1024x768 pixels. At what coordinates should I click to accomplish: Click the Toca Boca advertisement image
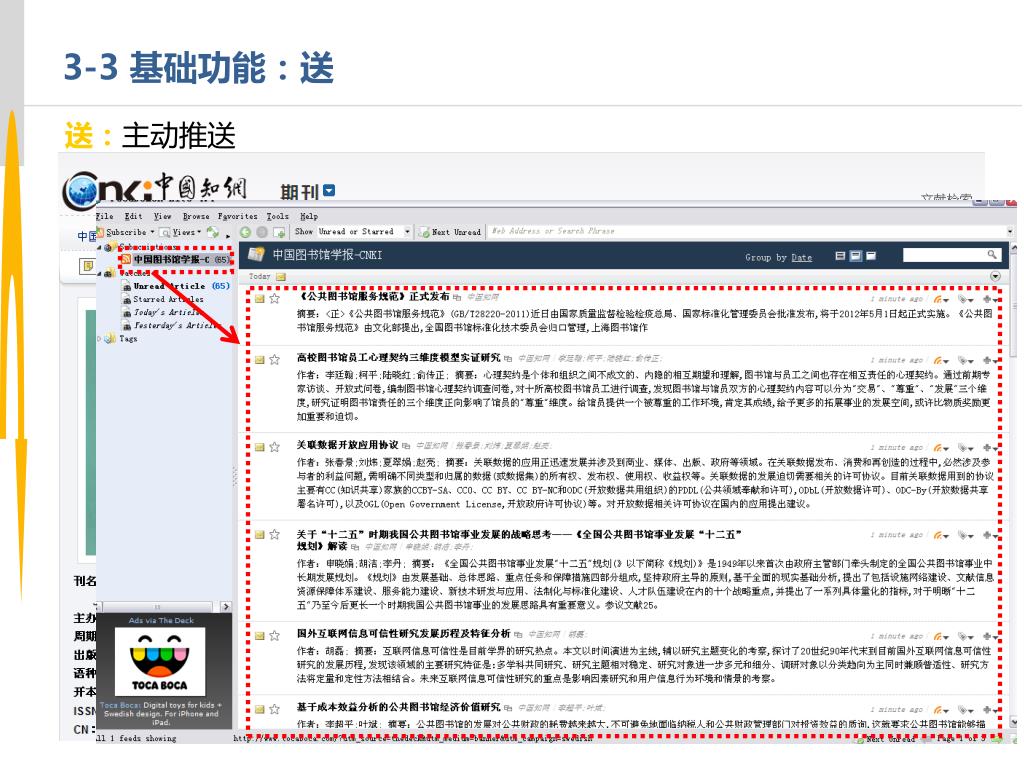pyautogui.click(x=160, y=661)
